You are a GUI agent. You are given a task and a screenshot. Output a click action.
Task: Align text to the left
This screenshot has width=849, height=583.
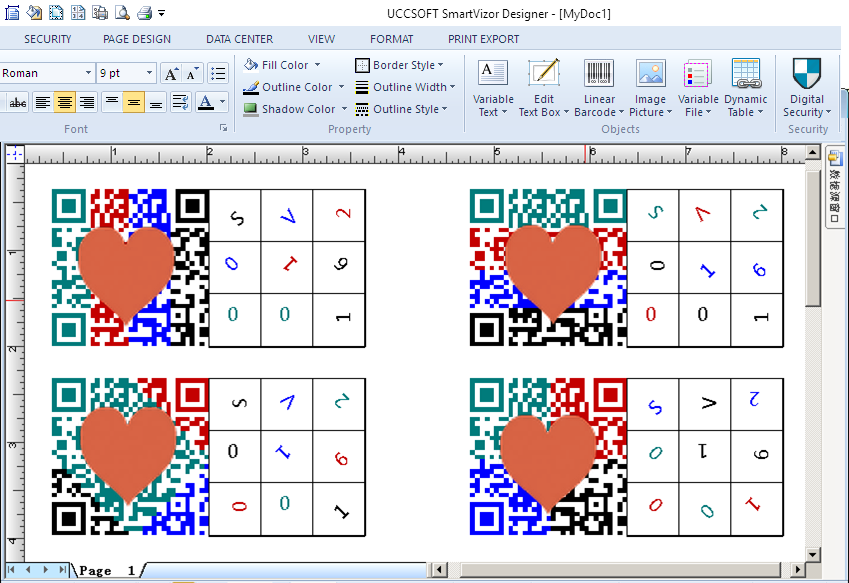(43, 102)
